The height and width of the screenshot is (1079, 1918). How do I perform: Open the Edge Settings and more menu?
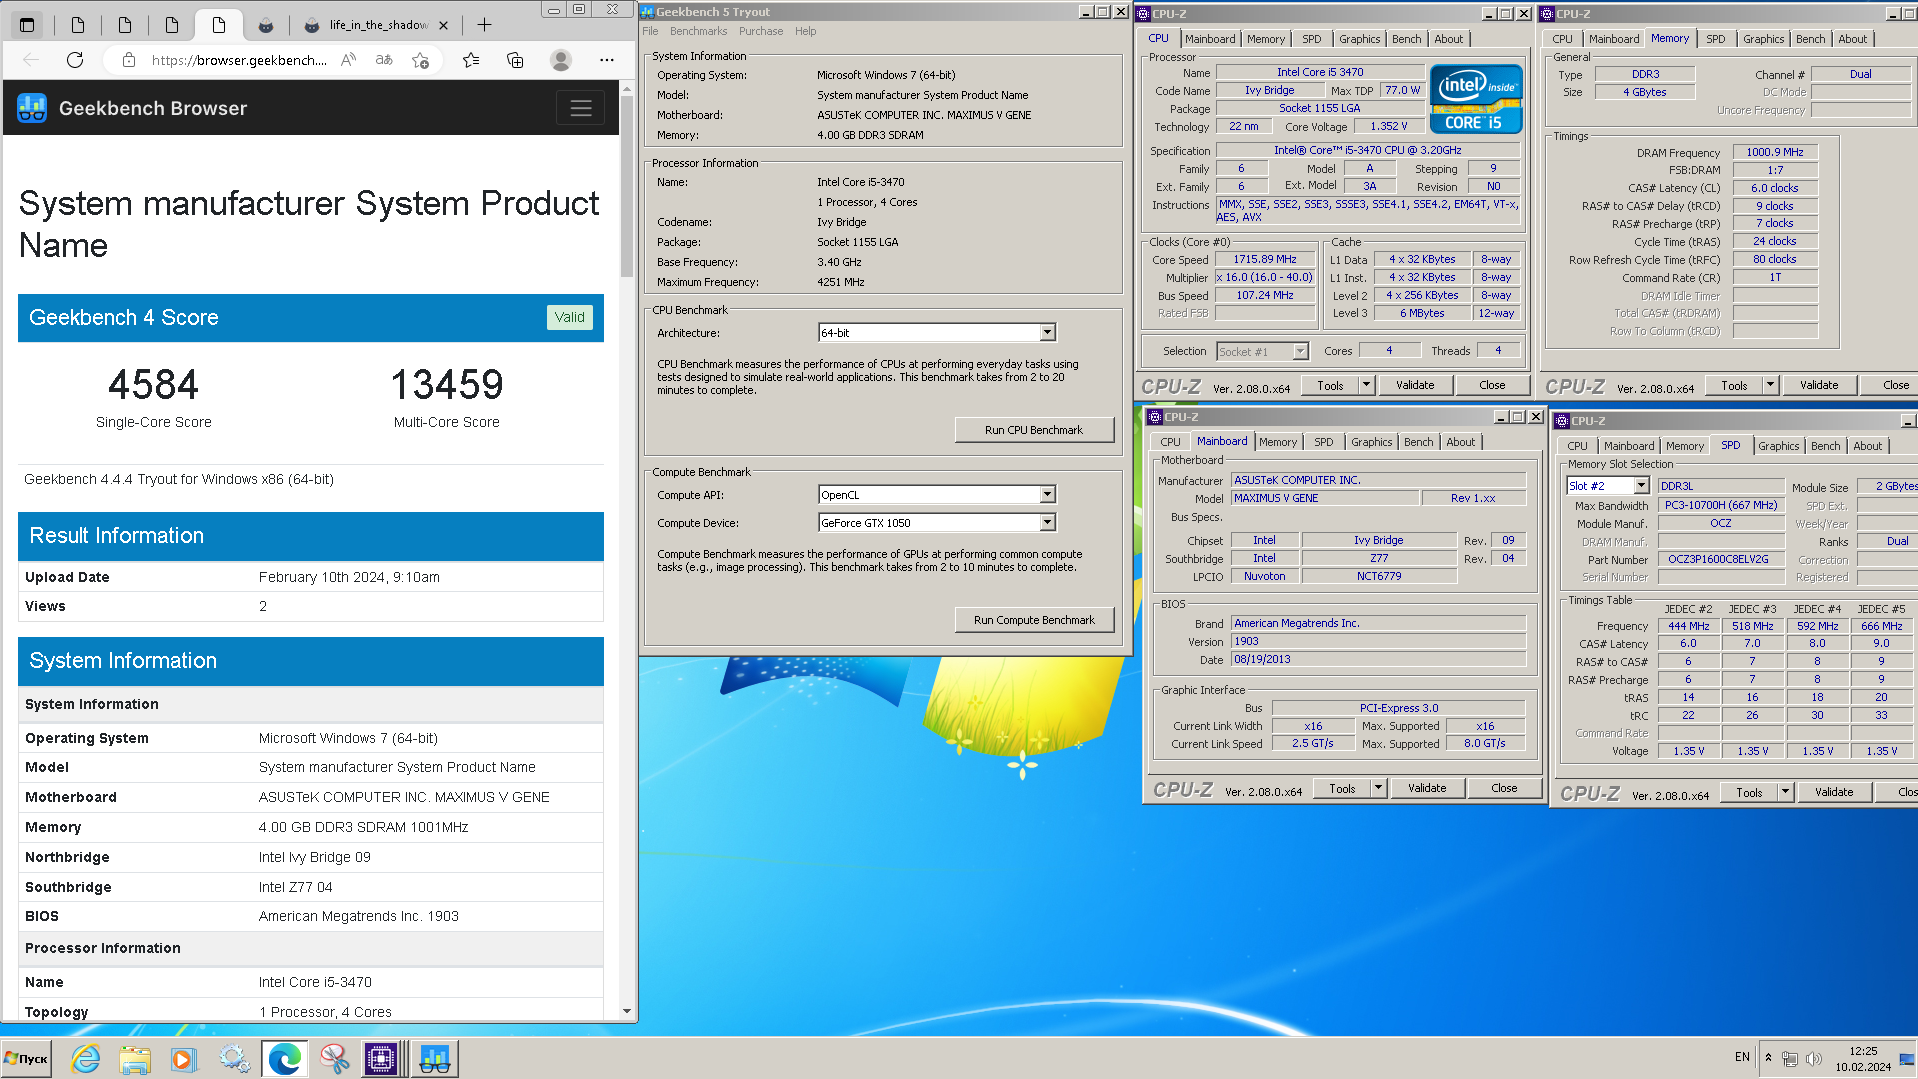coord(607,60)
